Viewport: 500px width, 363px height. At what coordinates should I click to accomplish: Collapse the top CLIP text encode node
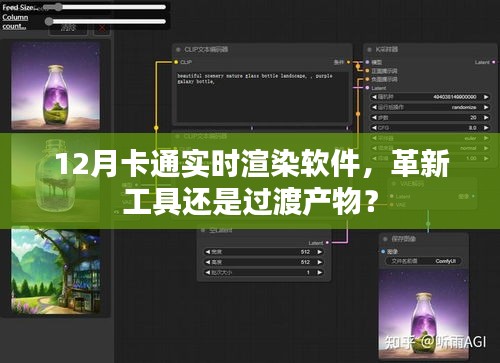click(178, 50)
